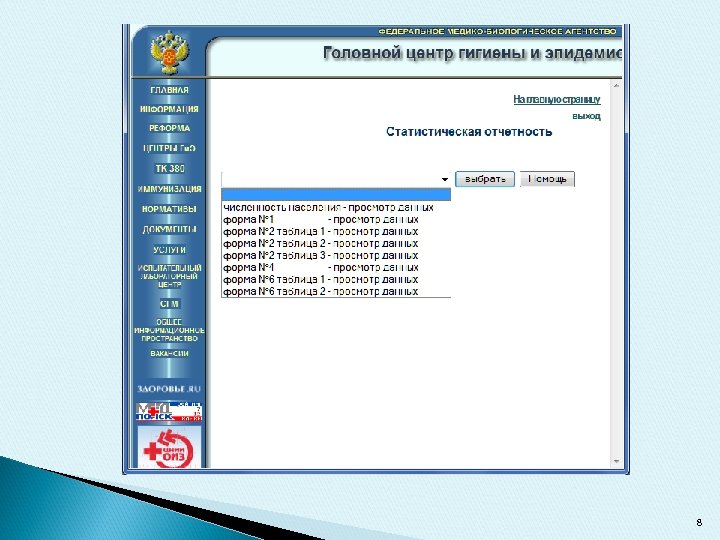This screenshot has width=720, height=540.
Task: Open the ИММУНИЗАЦИЯ section
Action: tap(169, 189)
